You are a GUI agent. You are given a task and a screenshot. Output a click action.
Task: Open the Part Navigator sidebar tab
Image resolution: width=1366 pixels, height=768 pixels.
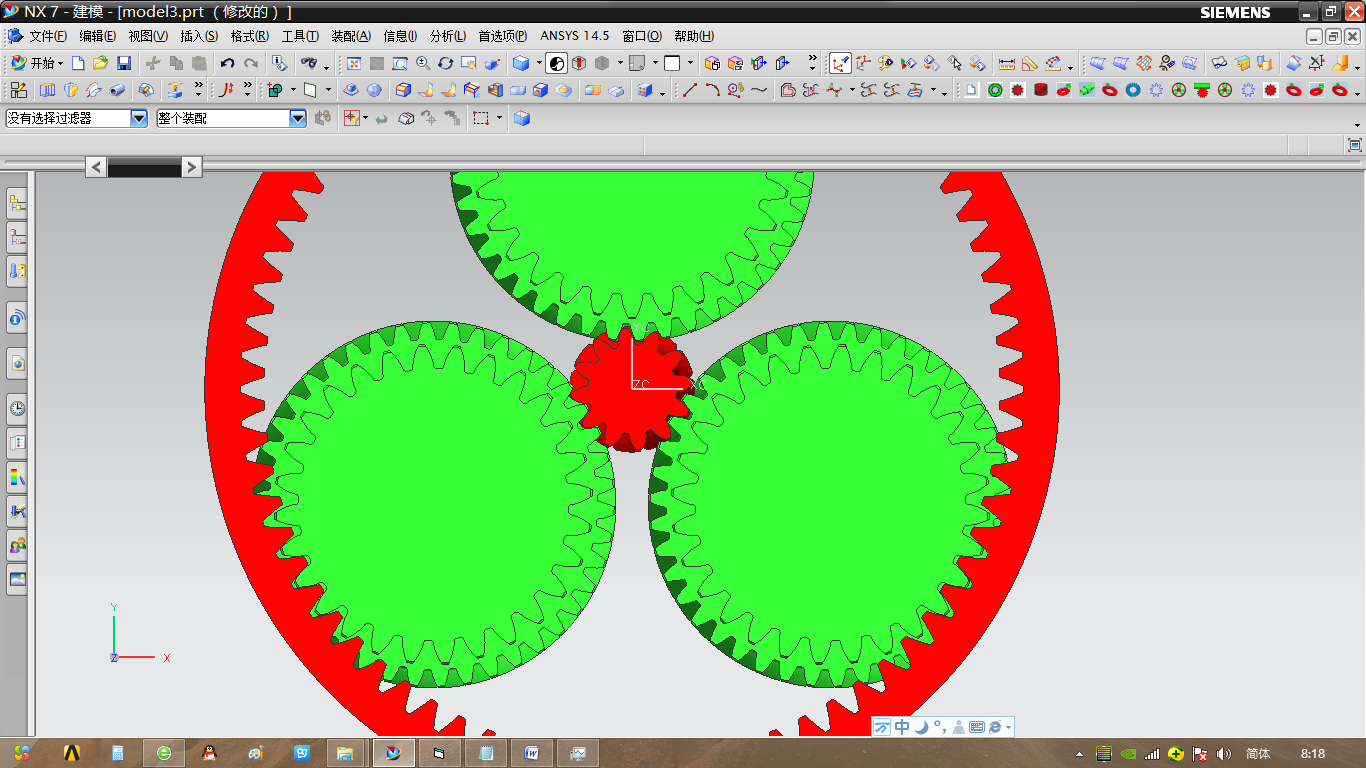point(17,271)
